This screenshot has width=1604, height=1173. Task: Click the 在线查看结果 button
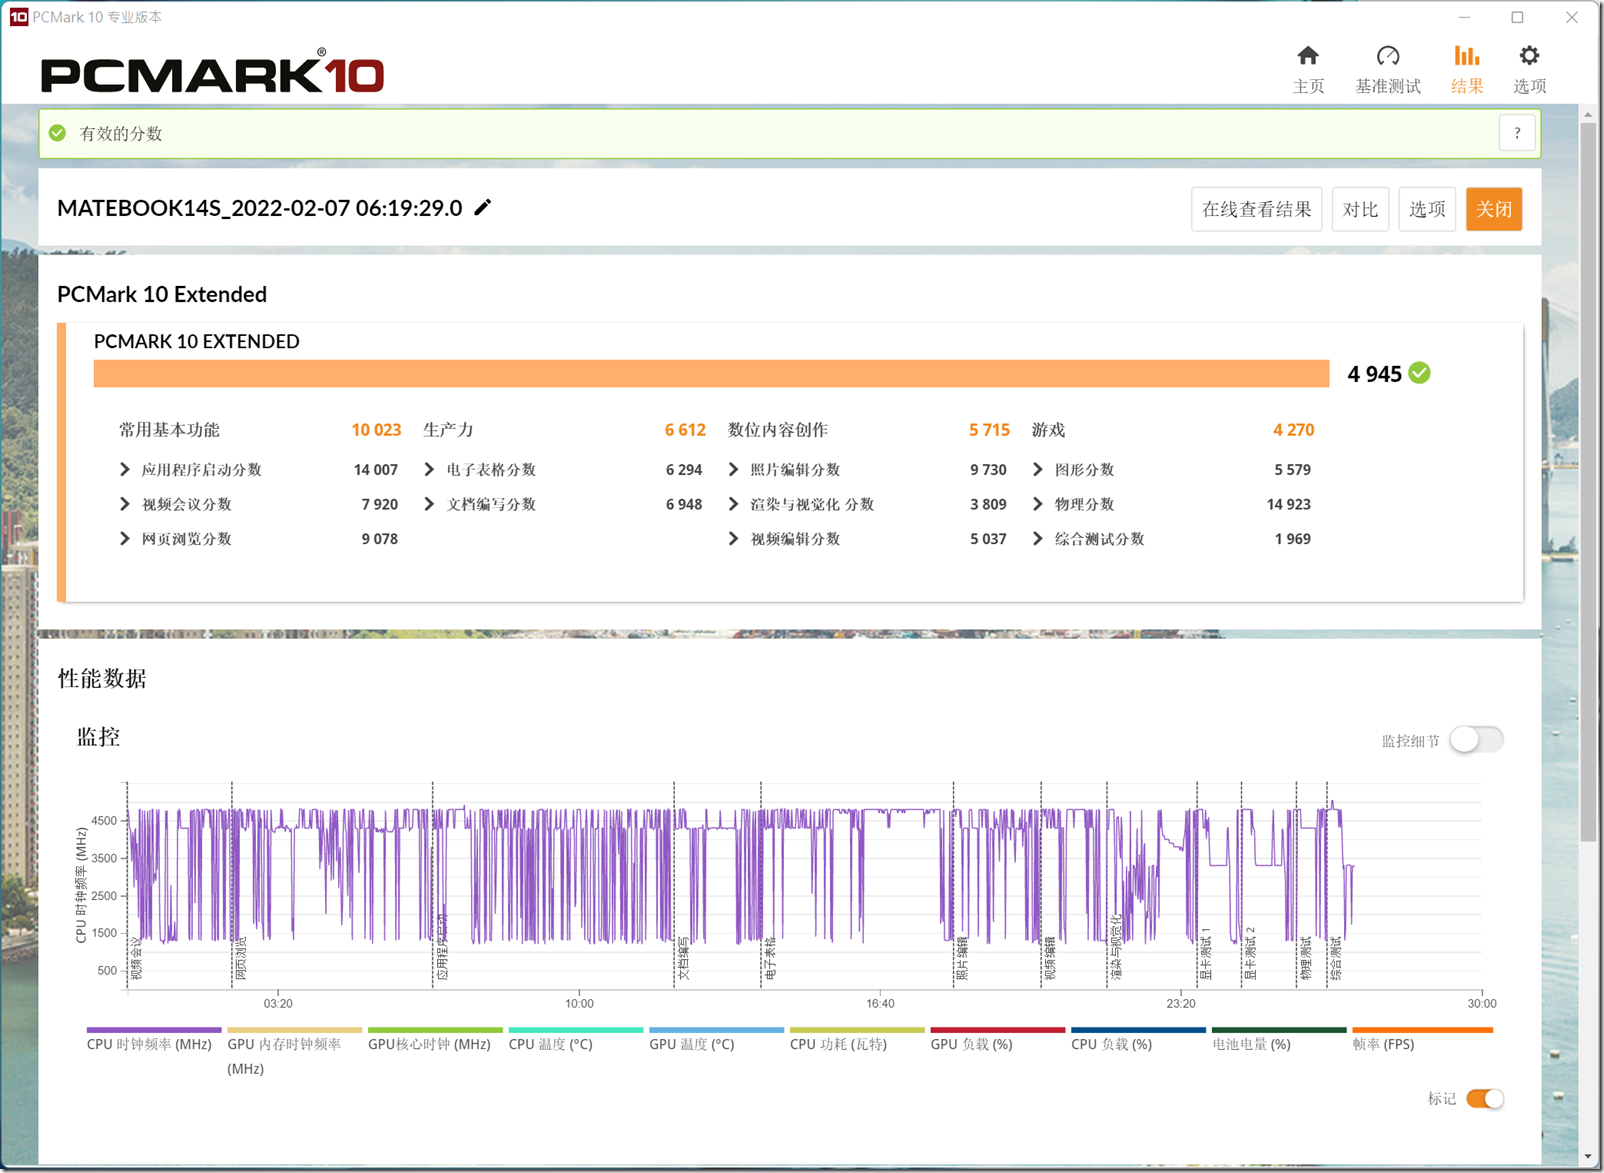click(x=1256, y=209)
